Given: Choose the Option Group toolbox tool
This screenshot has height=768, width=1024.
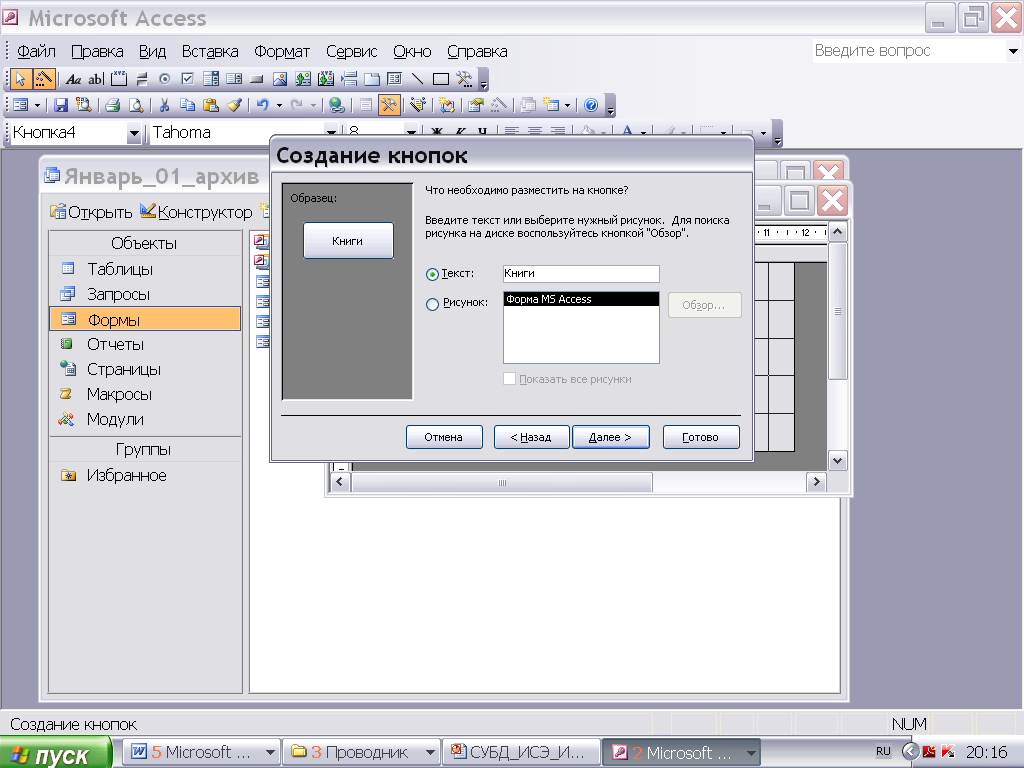Looking at the screenshot, I should [119, 80].
